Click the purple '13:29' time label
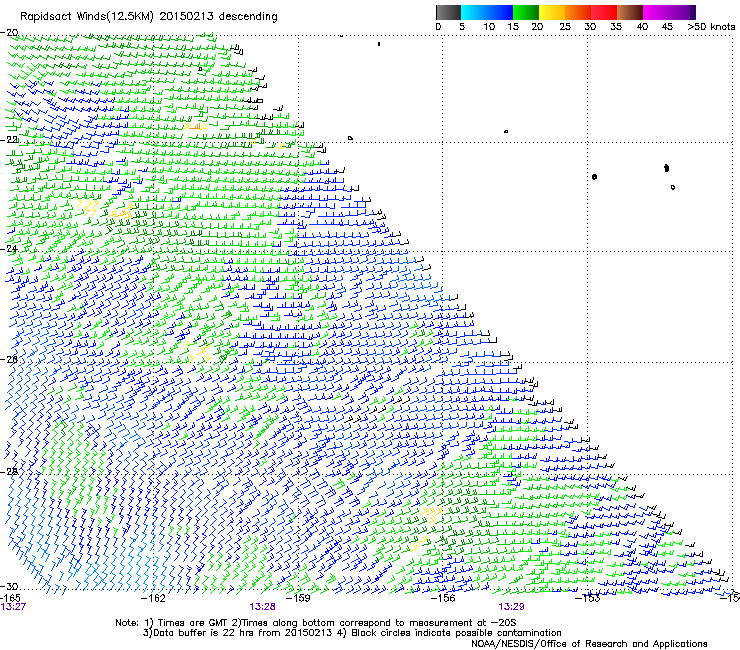740x650 pixels. (x=511, y=607)
